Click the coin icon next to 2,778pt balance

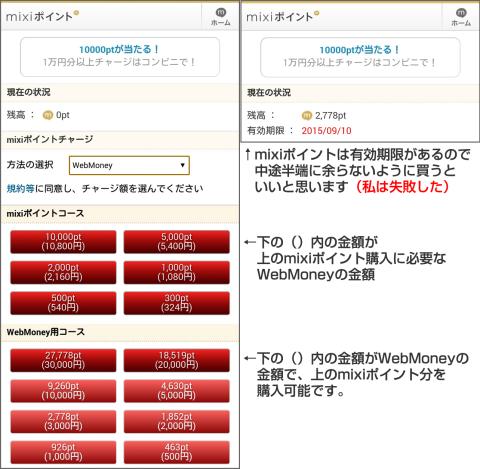[x=307, y=116]
